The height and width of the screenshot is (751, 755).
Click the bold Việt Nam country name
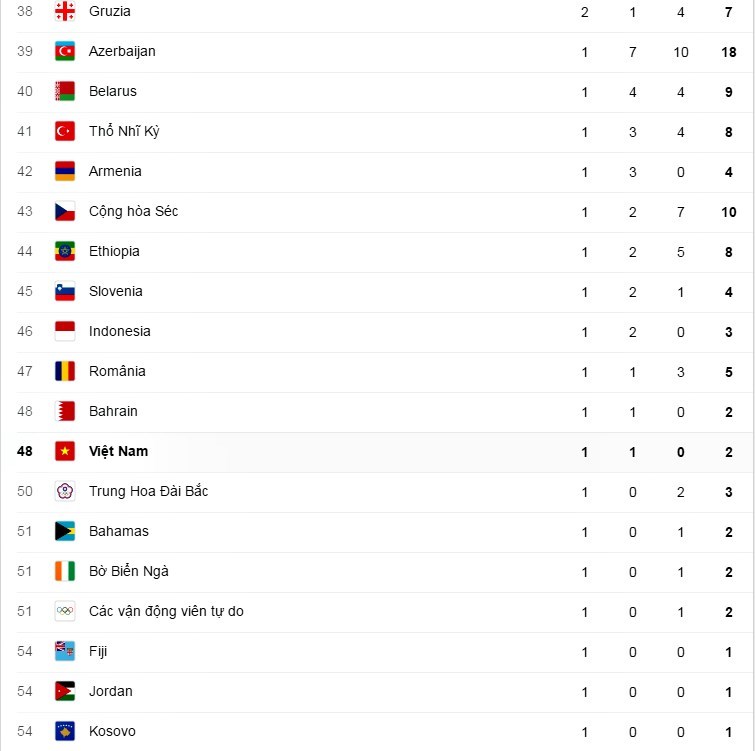[118, 451]
